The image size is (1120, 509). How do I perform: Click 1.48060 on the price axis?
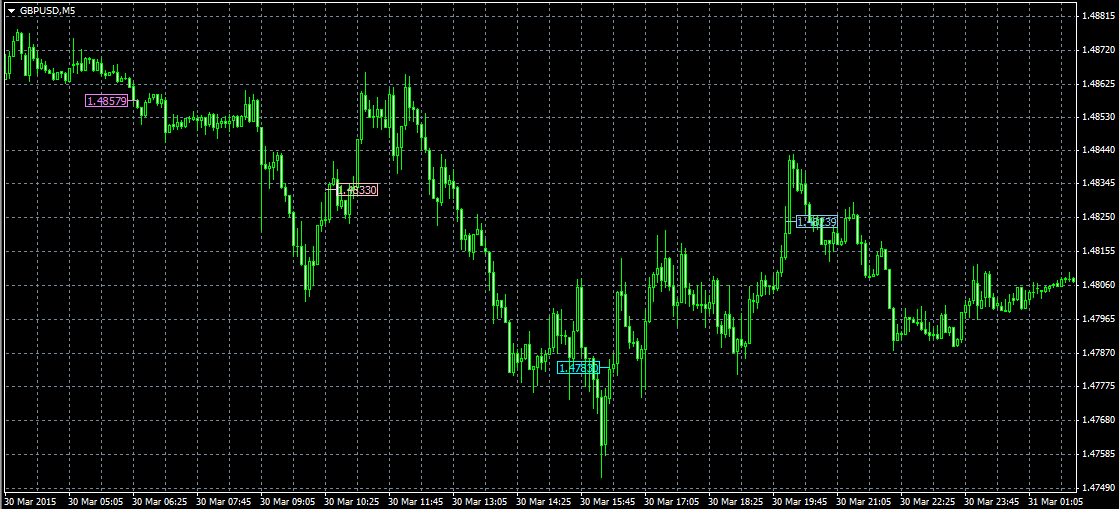(1099, 285)
